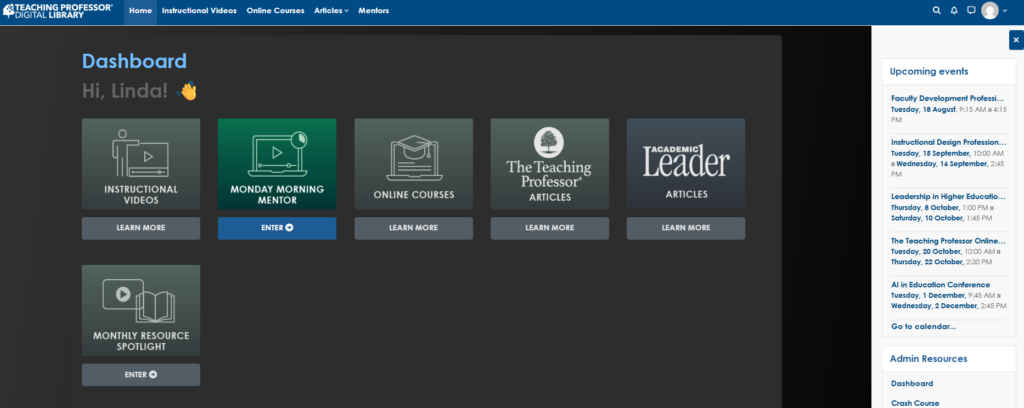Open the Instructional Design Profession... event
This screenshot has height=408, width=1024.
(x=948, y=142)
